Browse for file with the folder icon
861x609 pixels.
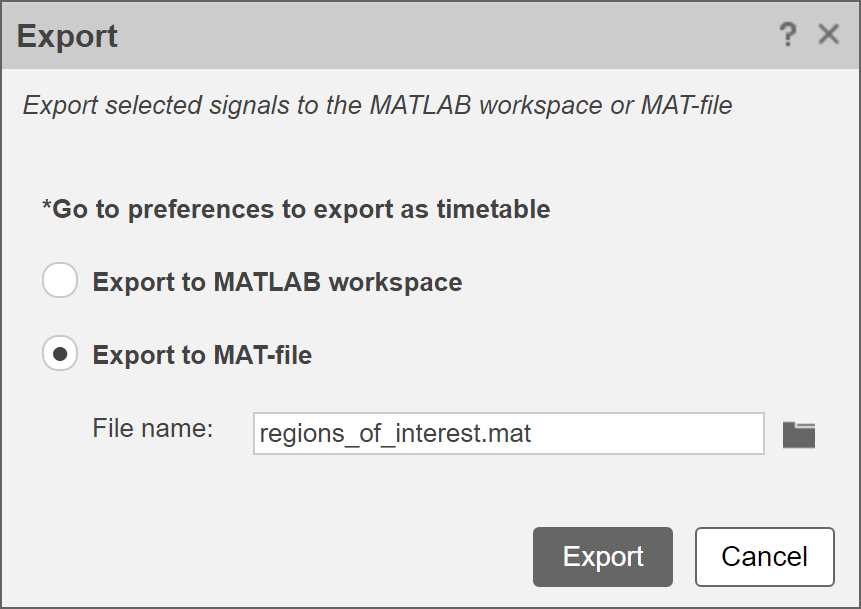(799, 434)
